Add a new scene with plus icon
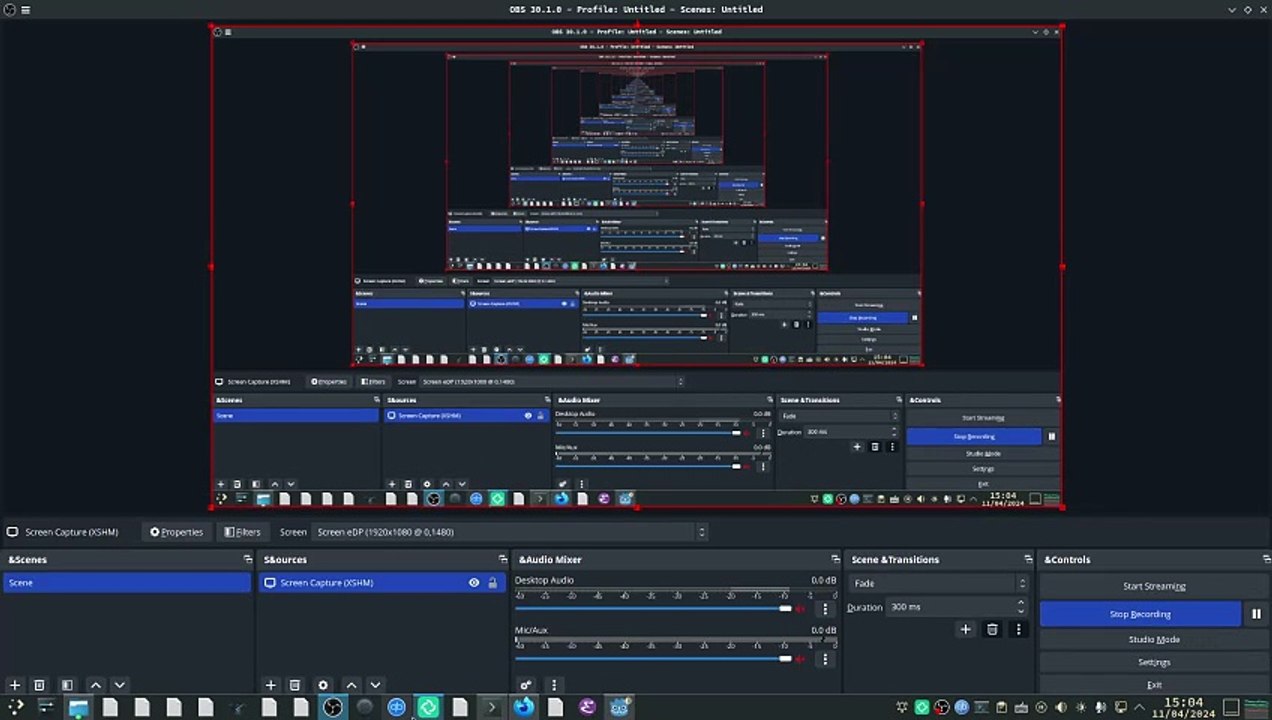This screenshot has width=1272, height=720. pos(14,685)
